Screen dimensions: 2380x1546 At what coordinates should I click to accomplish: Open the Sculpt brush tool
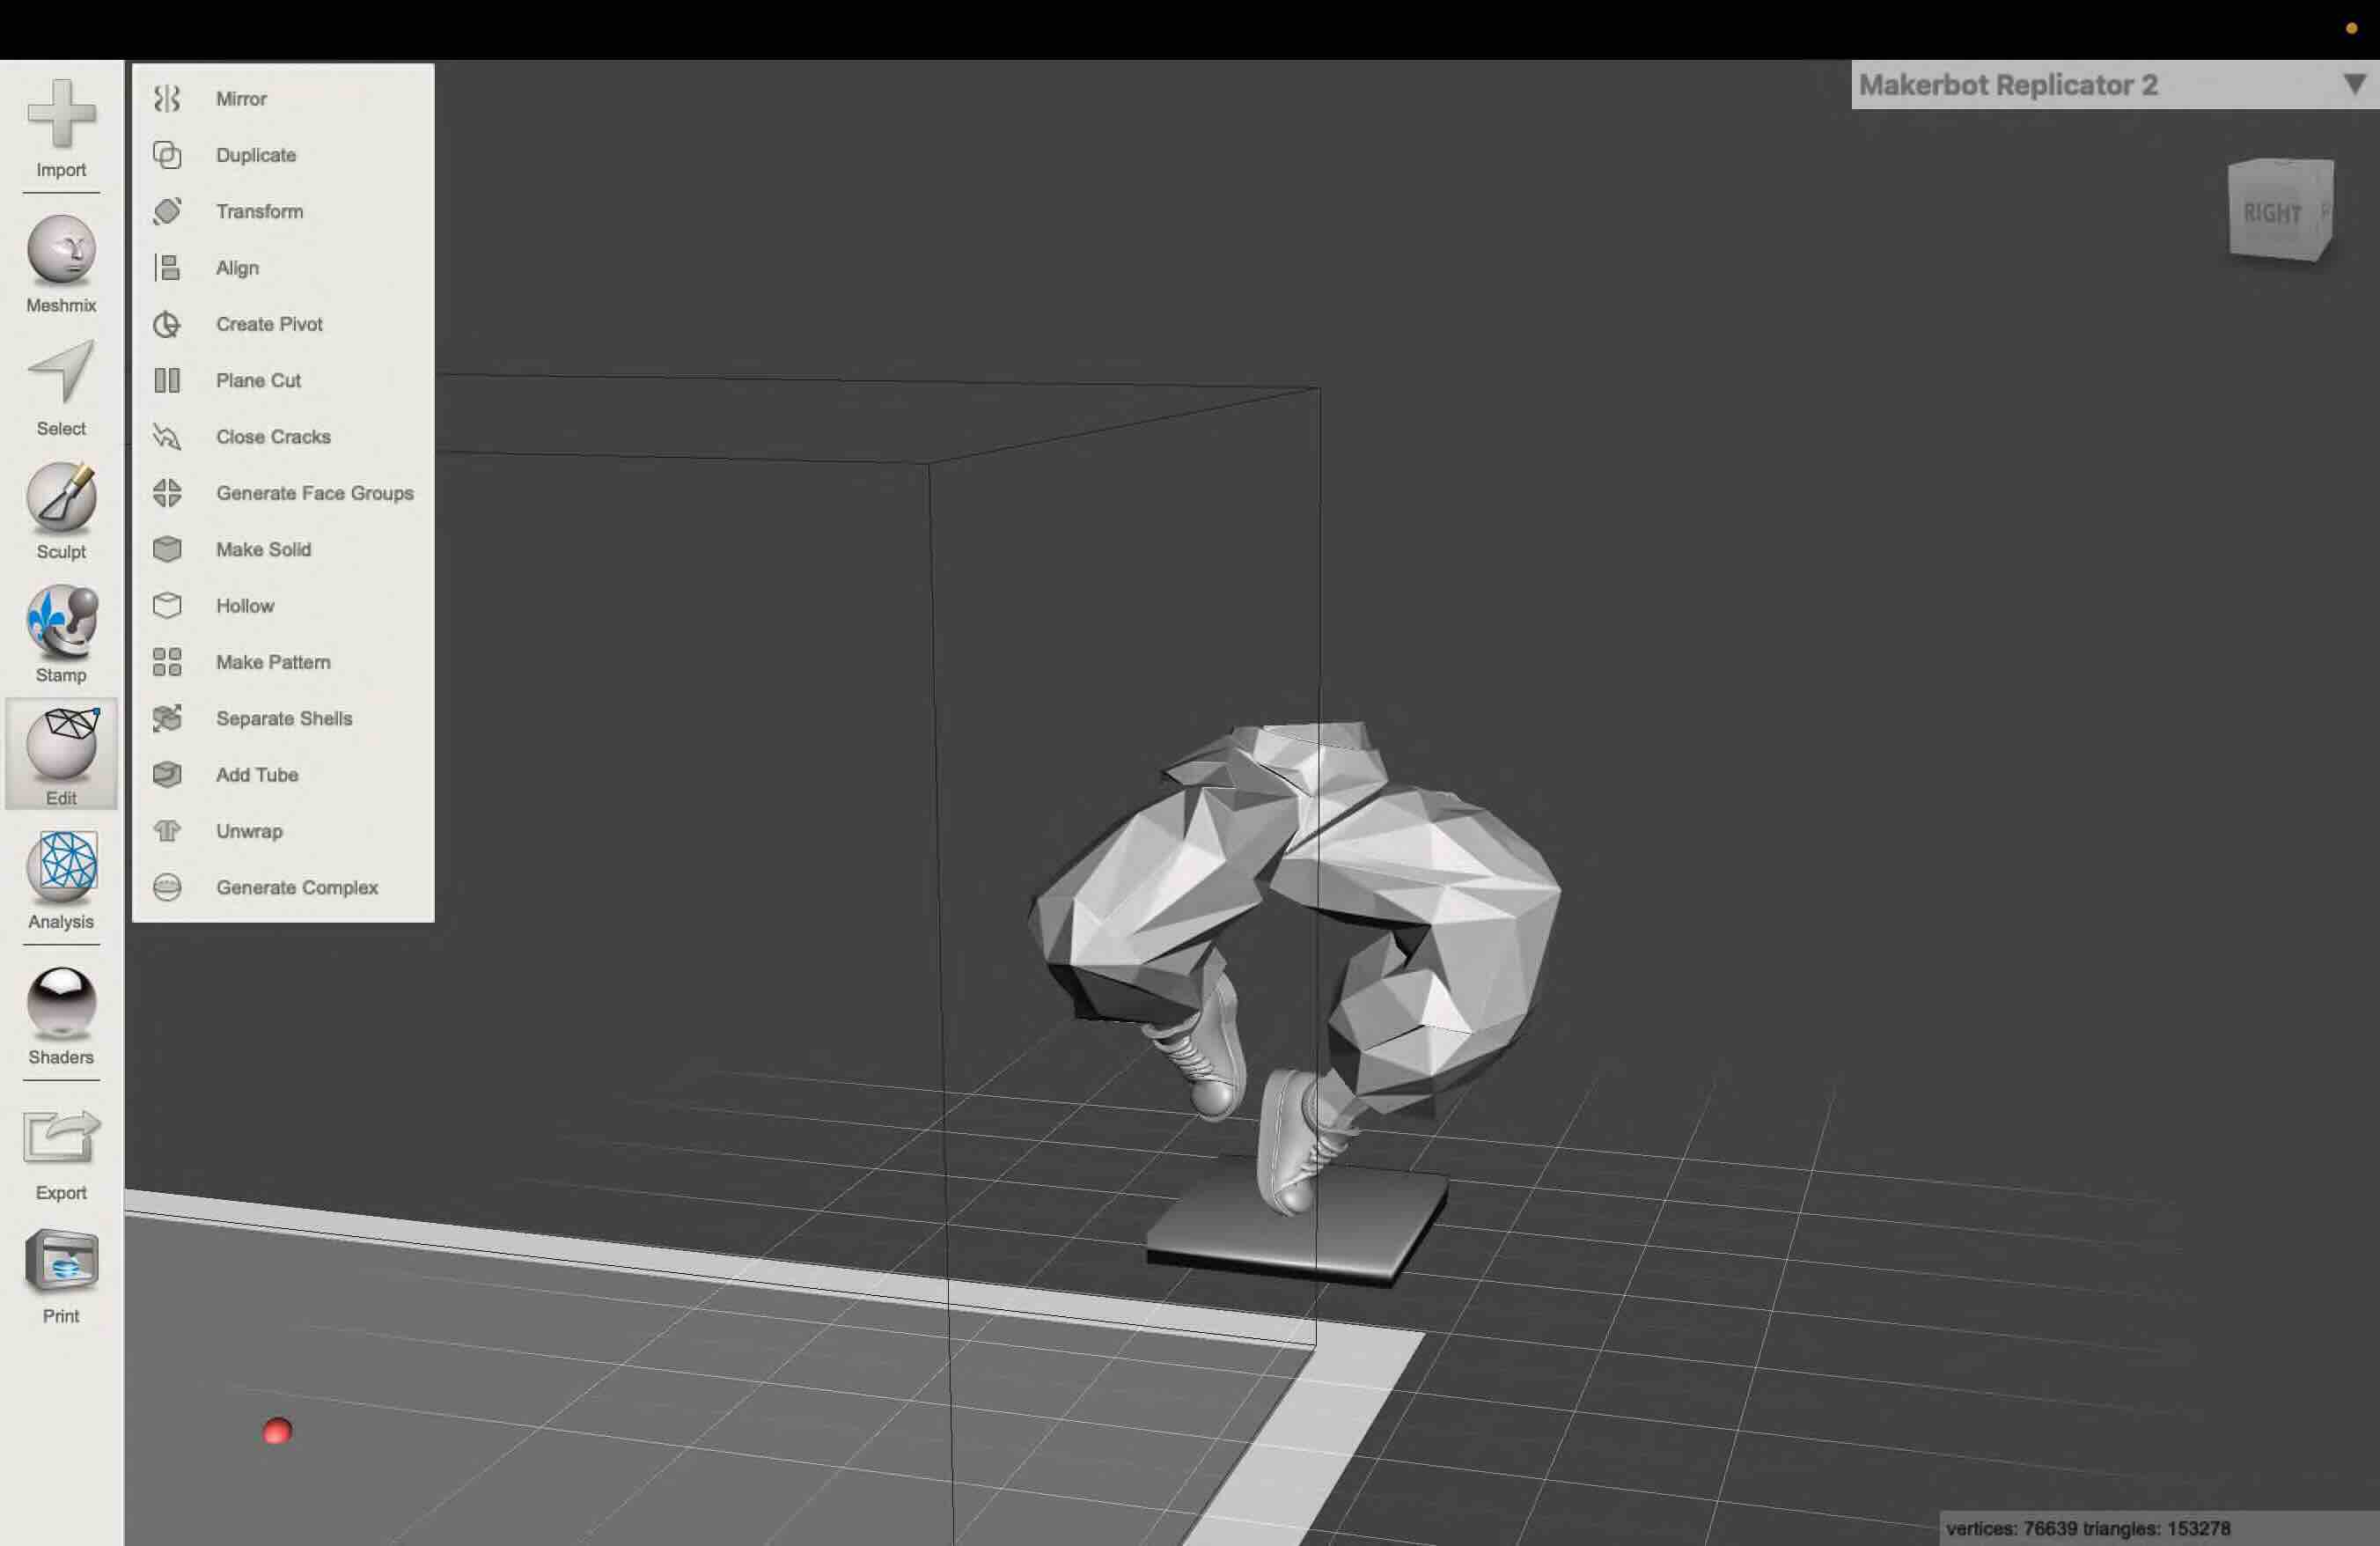61,497
